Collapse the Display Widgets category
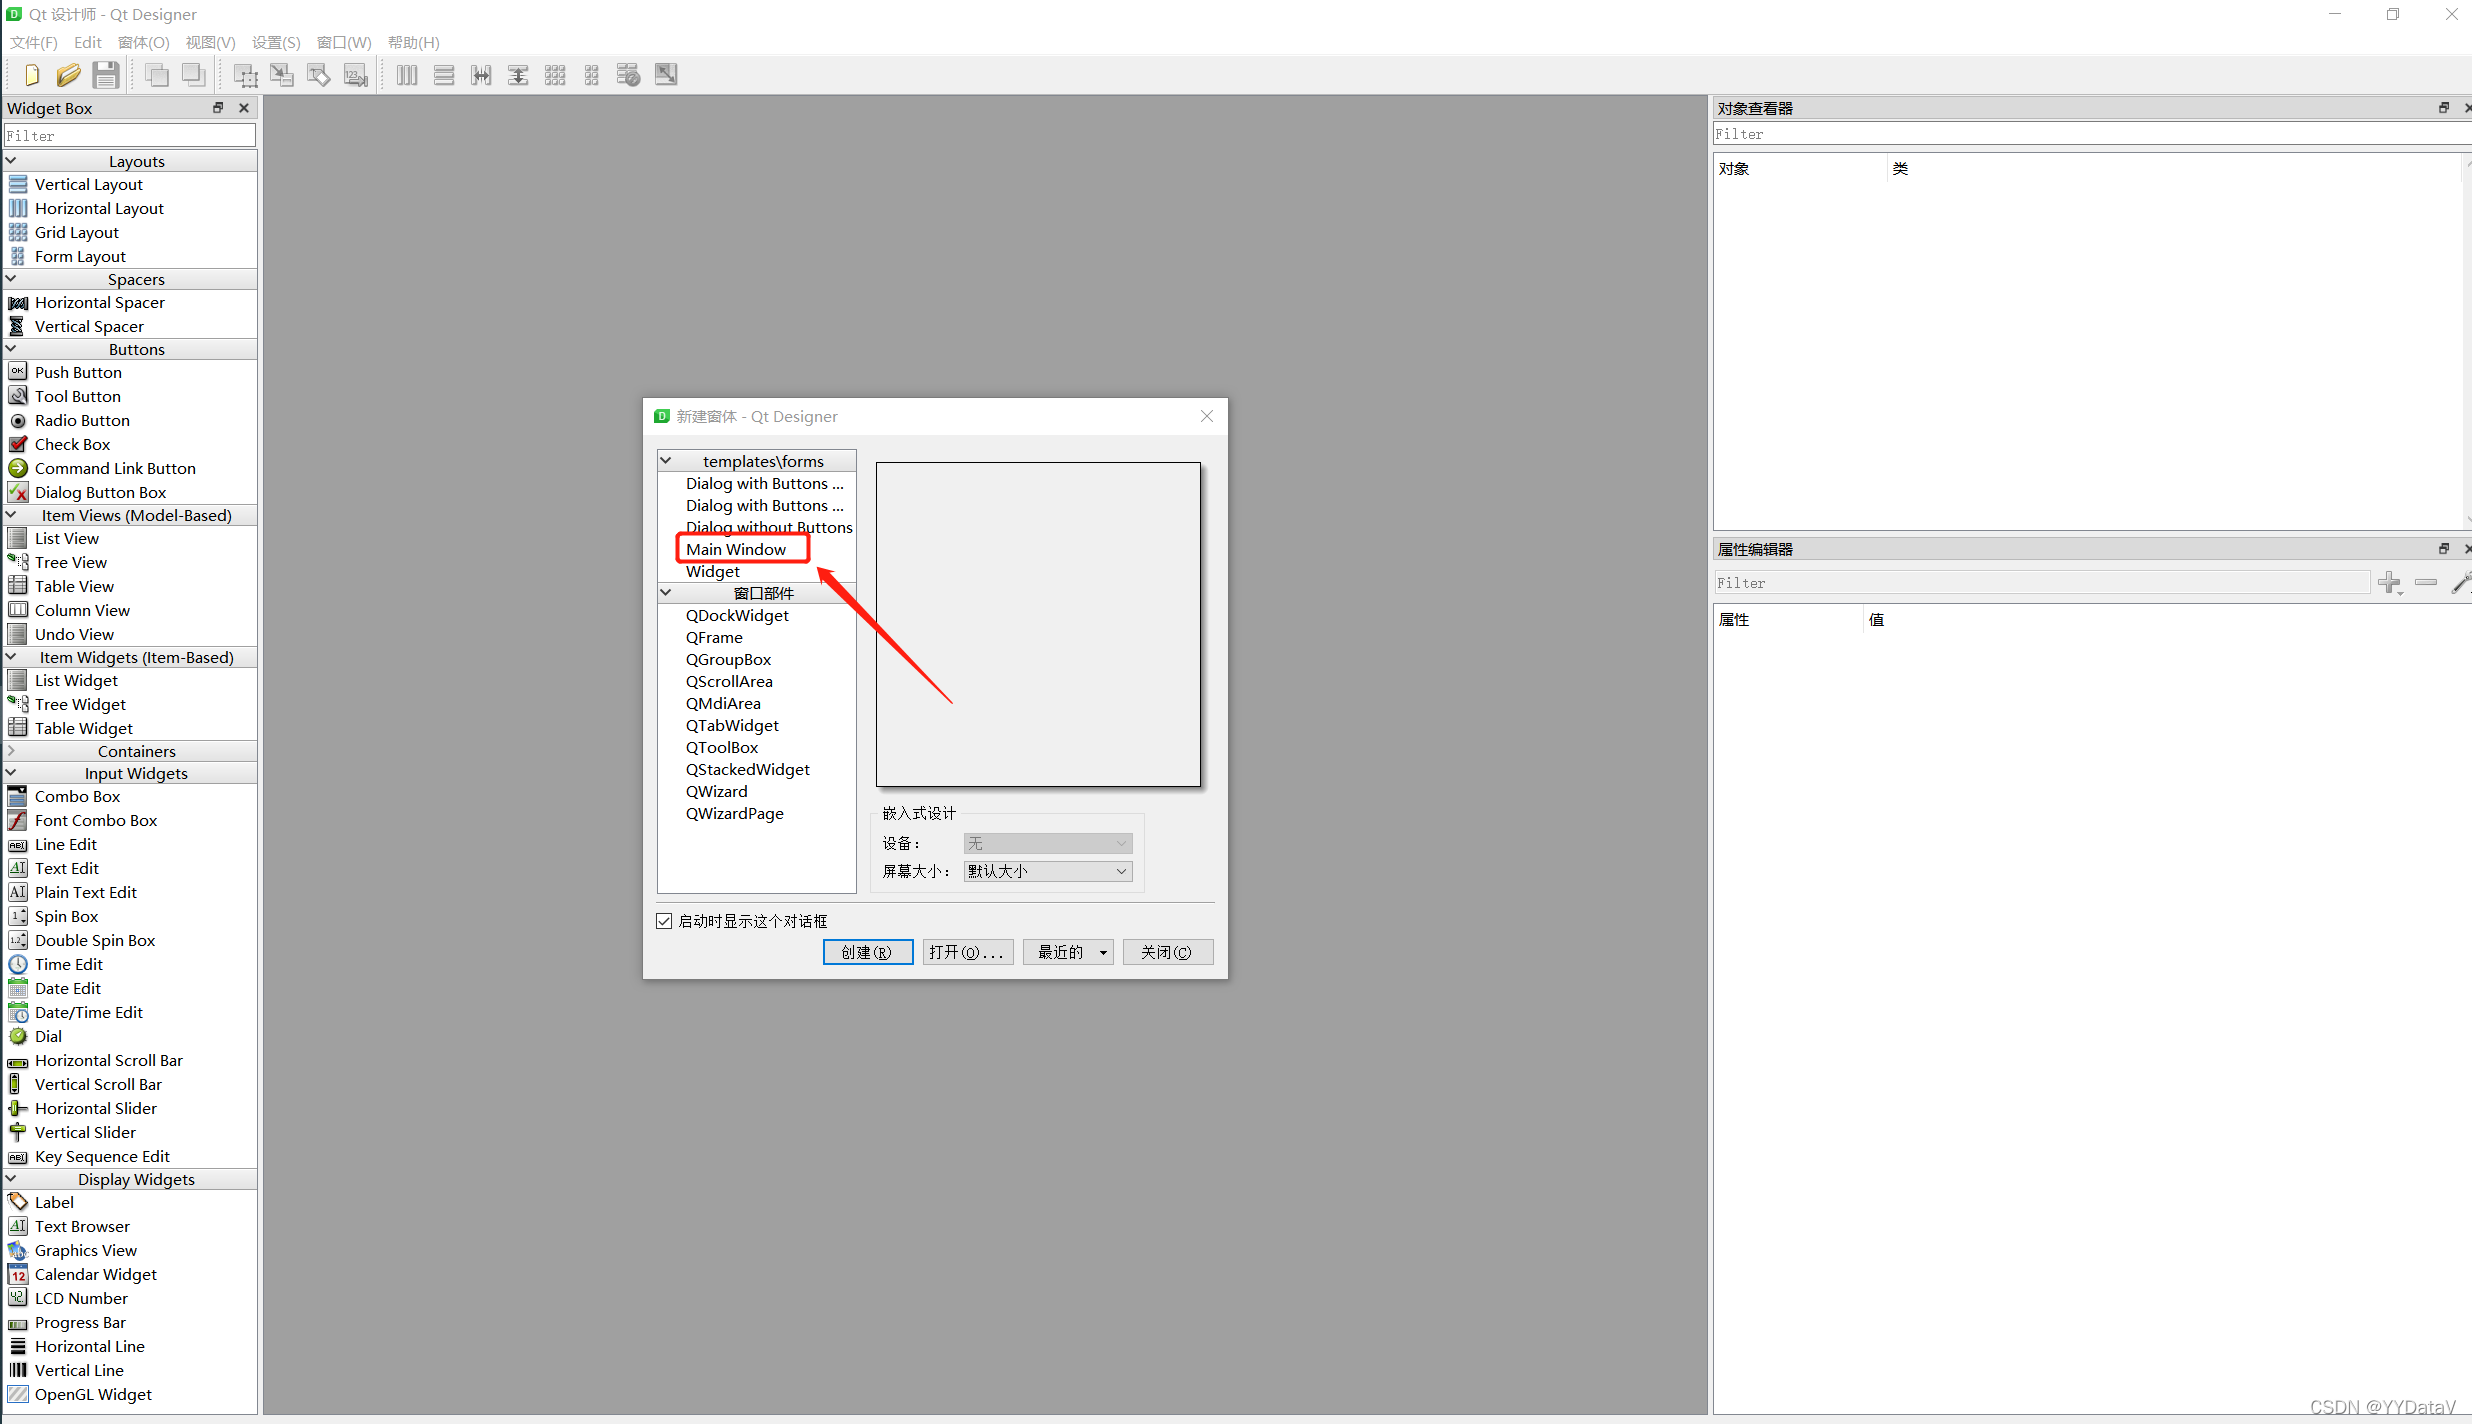Image resolution: width=2472 pixels, height=1424 pixels. (11, 1179)
